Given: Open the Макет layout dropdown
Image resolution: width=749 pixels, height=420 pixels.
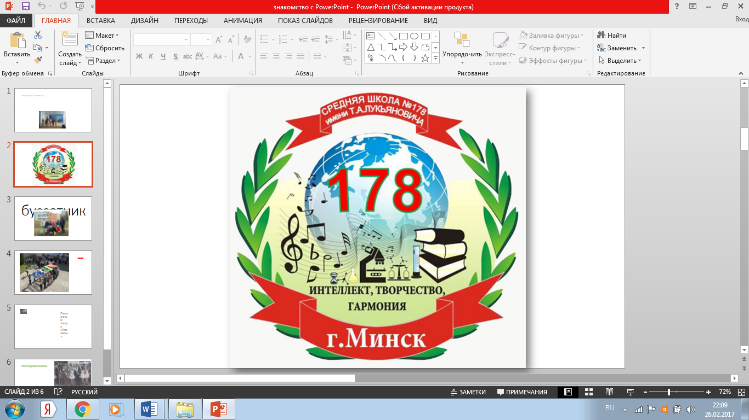Looking at the screenshot, I should (102, 35).
